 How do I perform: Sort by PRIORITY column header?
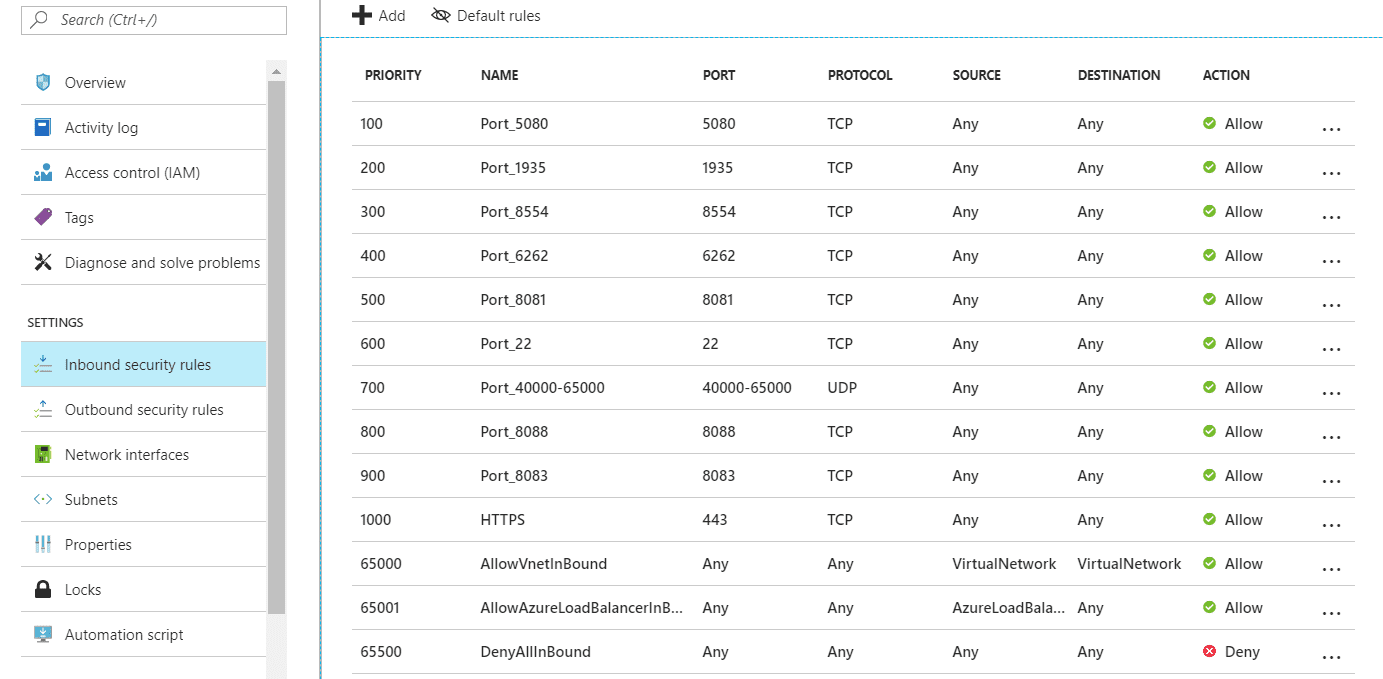[x=393, y=75]
